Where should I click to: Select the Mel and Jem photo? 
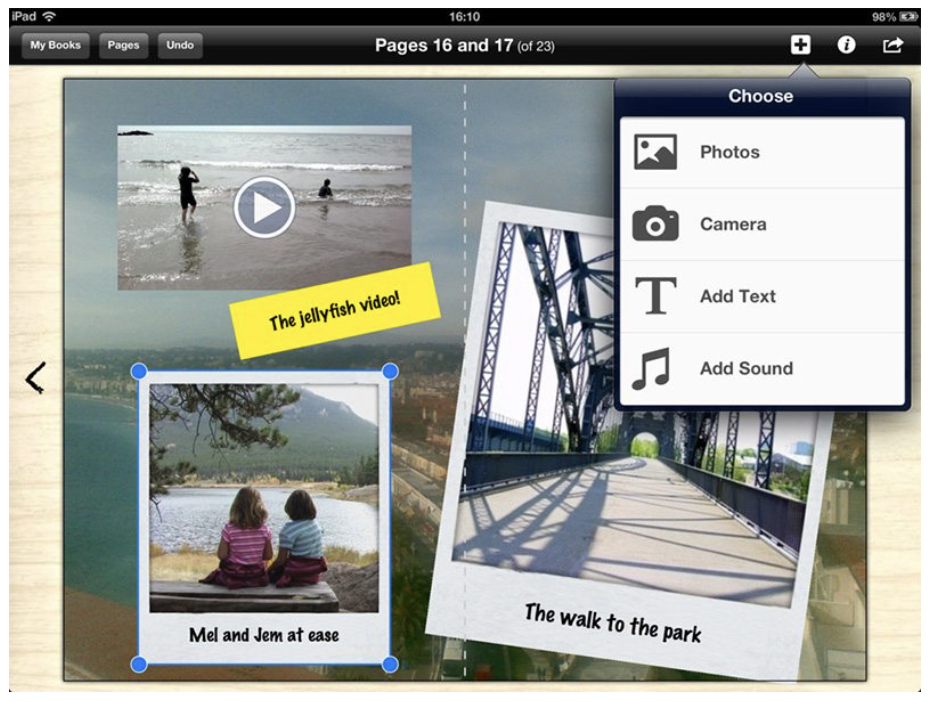(264, 510)
